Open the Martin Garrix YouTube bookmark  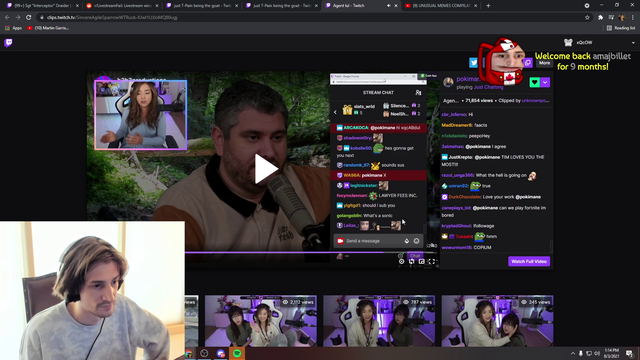tap(48, 28)
